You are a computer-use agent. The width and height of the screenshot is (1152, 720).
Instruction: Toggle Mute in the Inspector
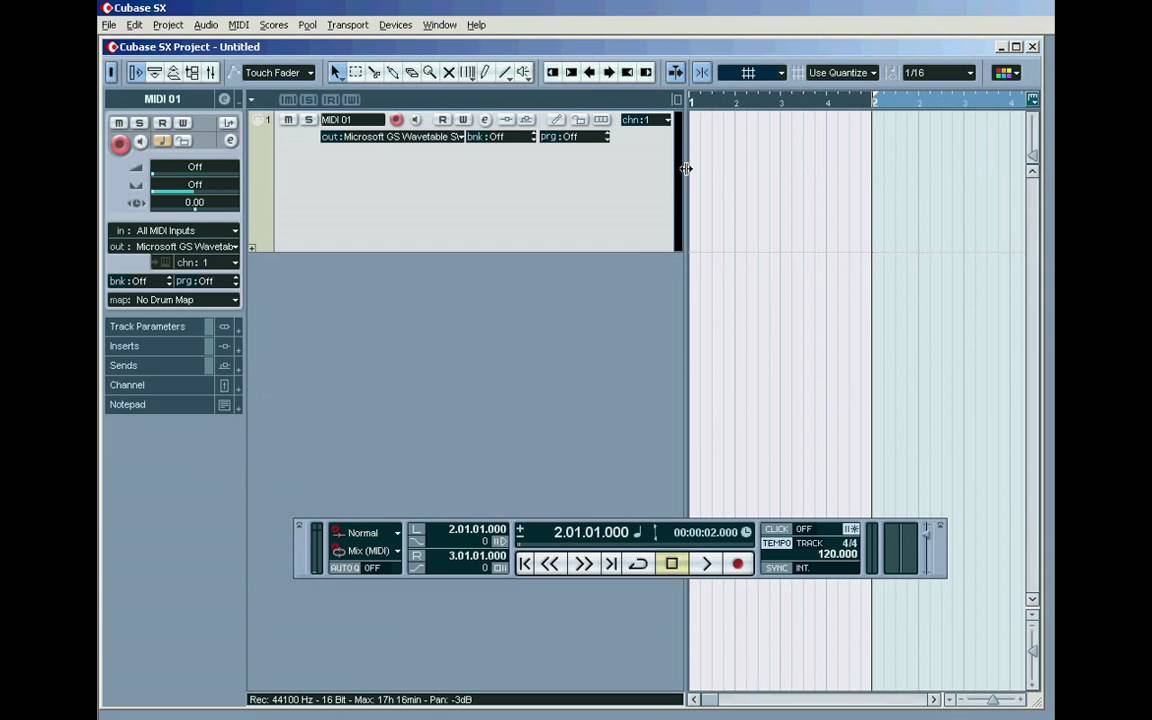(x=119, y=123)
